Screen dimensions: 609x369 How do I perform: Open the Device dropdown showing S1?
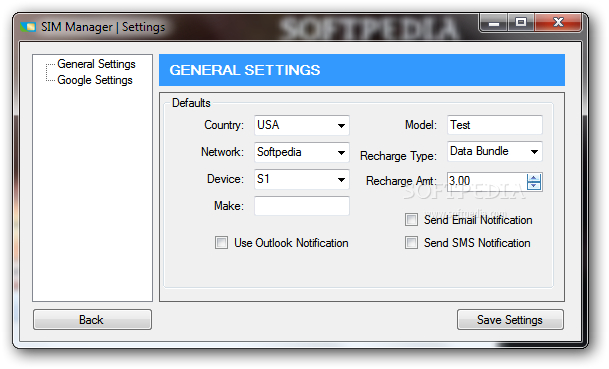click(302, 179)
